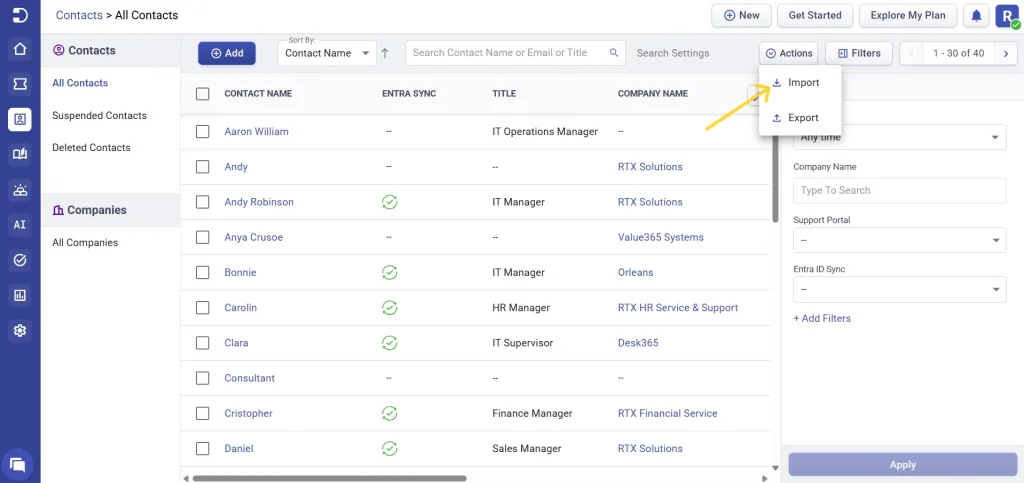Click the Apply filters button
Screen dimensions: 1024x483
tap(903, 465)
